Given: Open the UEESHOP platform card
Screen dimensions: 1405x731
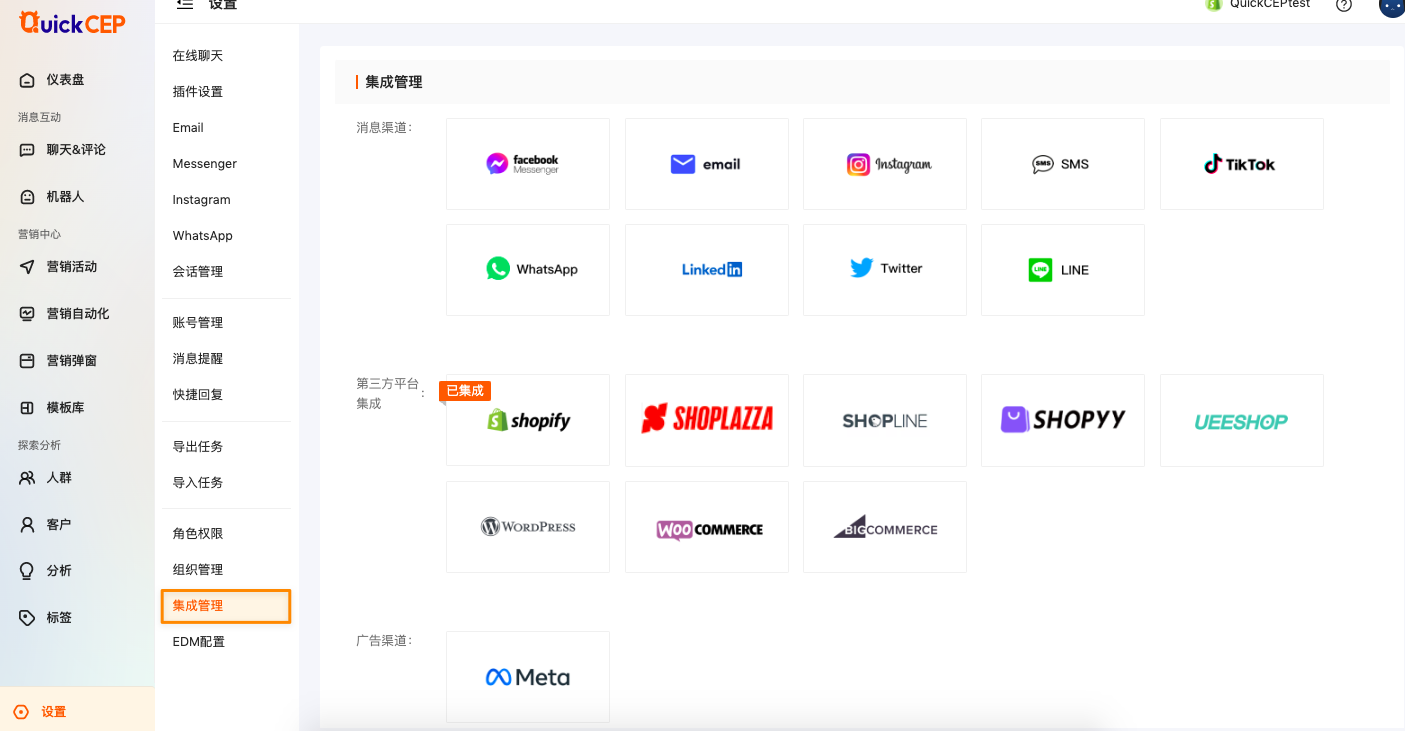Looking at the screenshot, I should 1242,420.
